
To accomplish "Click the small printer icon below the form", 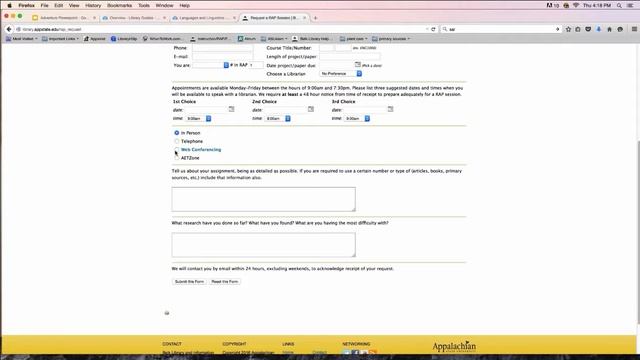I will pyautogui.click(x=167, y=313).
